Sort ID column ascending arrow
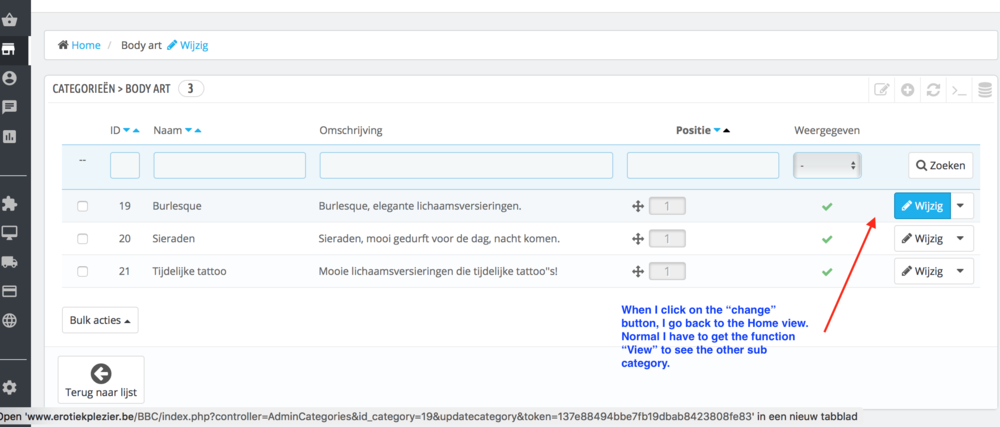Viewport: 1000px width, 427px height. coord(136,130)
